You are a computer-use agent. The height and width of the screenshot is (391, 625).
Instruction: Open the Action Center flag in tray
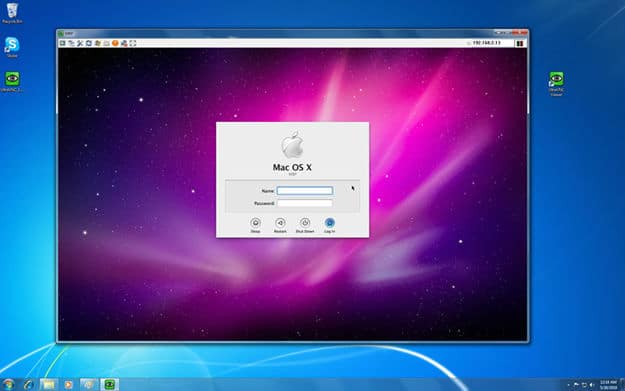pos(576,385)
